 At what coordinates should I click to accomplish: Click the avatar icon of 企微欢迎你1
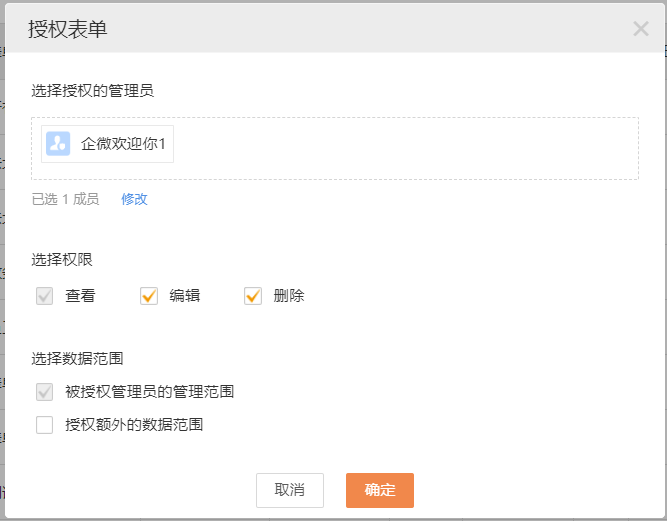(x=58, y=144)
